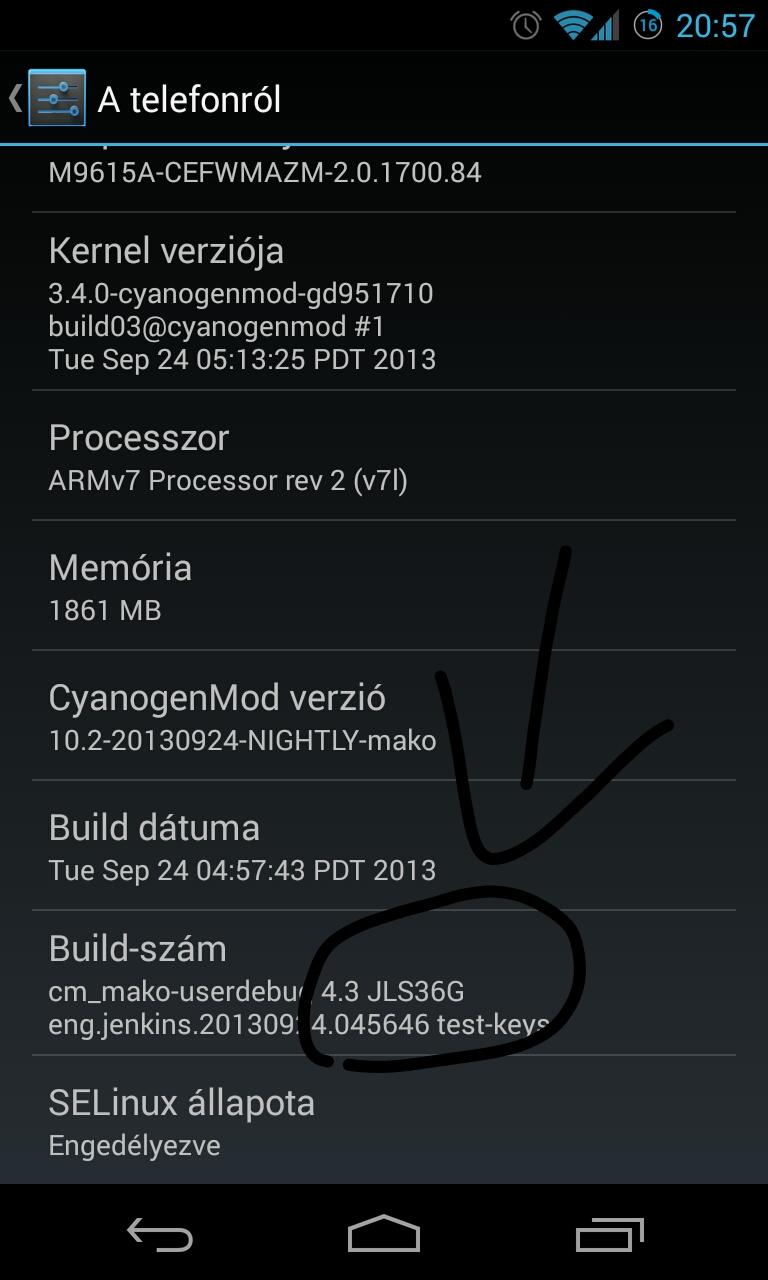The height and width of the screenshot is (1280, 768).
Task: Tap the Android back navigation button
Action: tap(160, 1234)
